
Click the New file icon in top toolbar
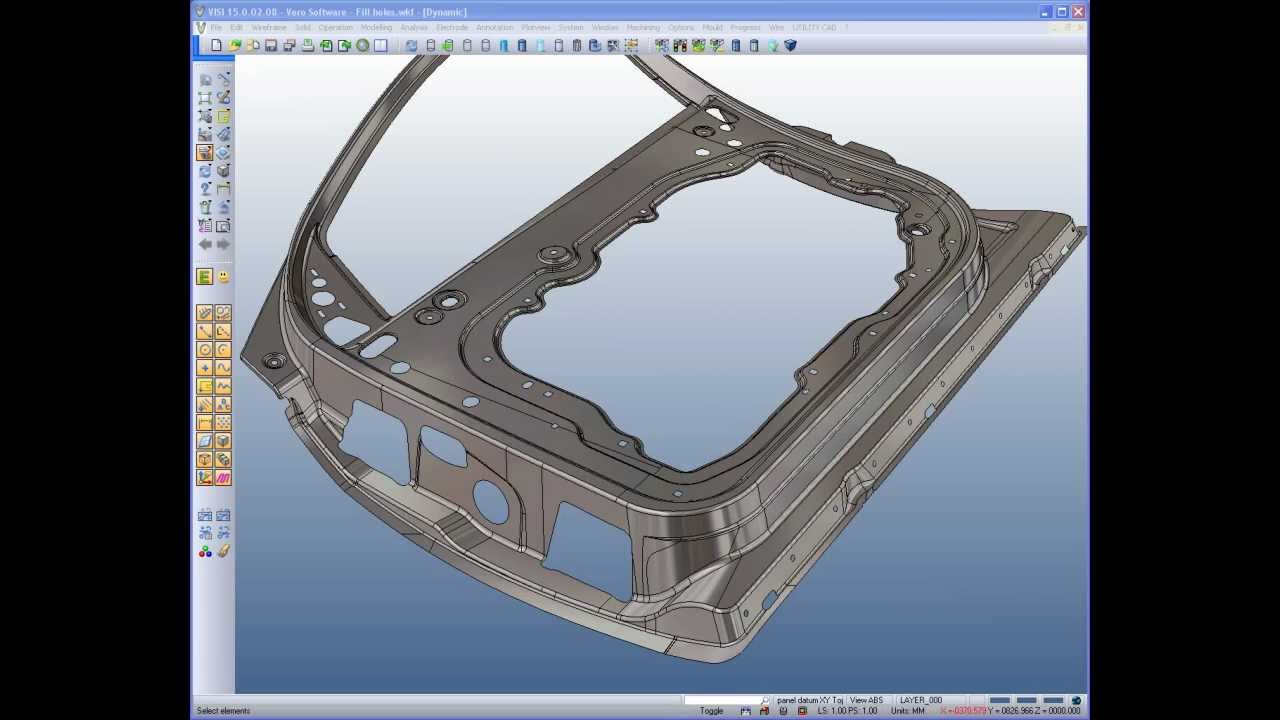point(216,45)
